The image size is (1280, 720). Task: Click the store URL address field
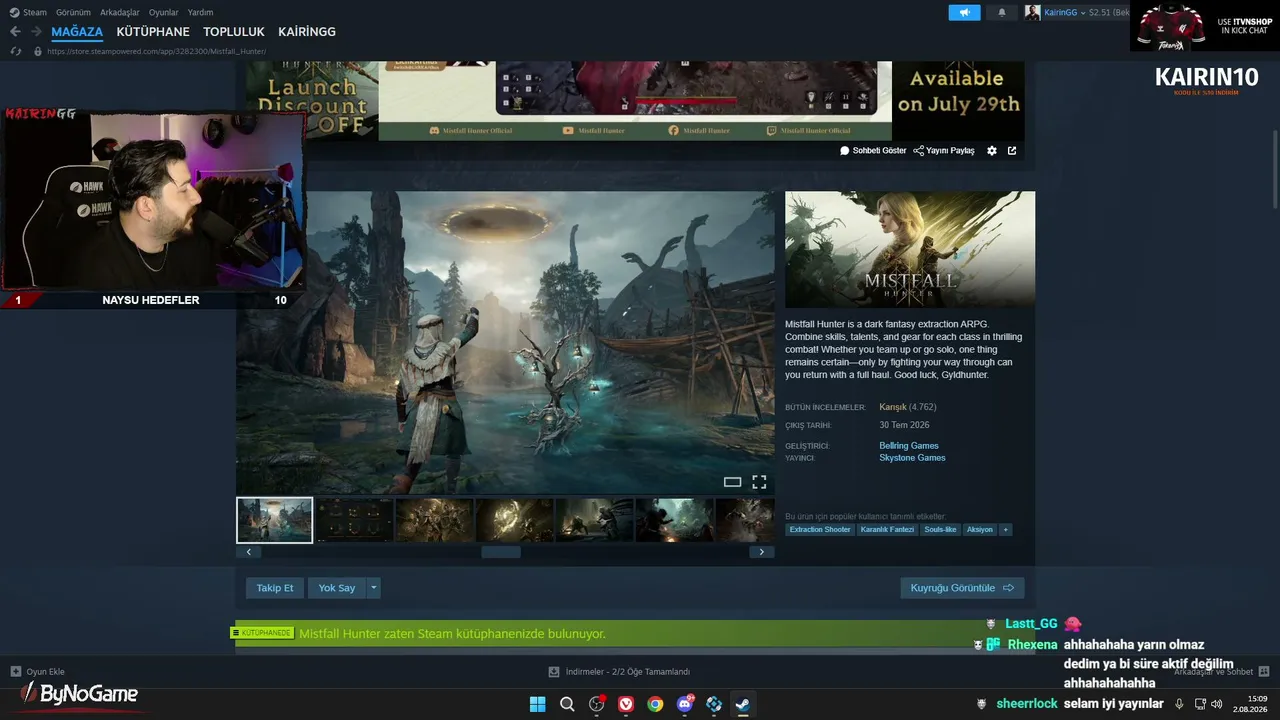pyautogui.click(x=157, y=51)
